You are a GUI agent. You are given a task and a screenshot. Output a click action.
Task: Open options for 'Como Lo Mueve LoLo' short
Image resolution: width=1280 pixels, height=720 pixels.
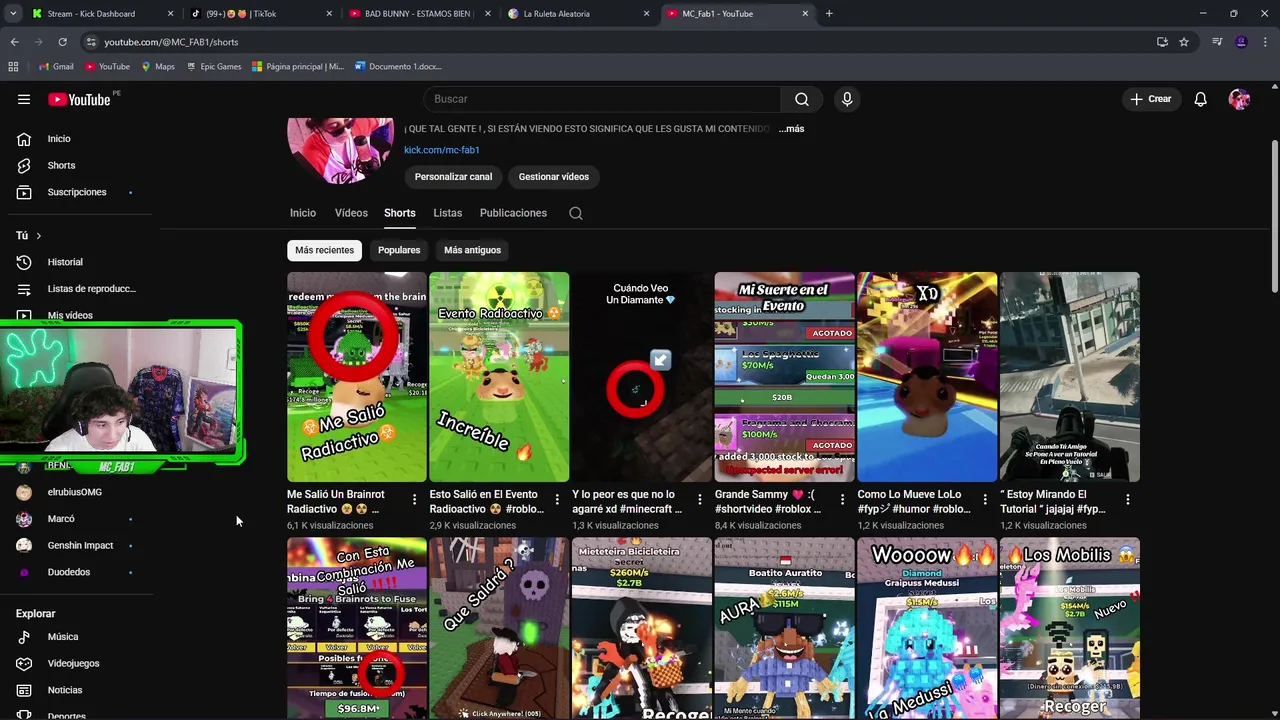coord(985,499)
